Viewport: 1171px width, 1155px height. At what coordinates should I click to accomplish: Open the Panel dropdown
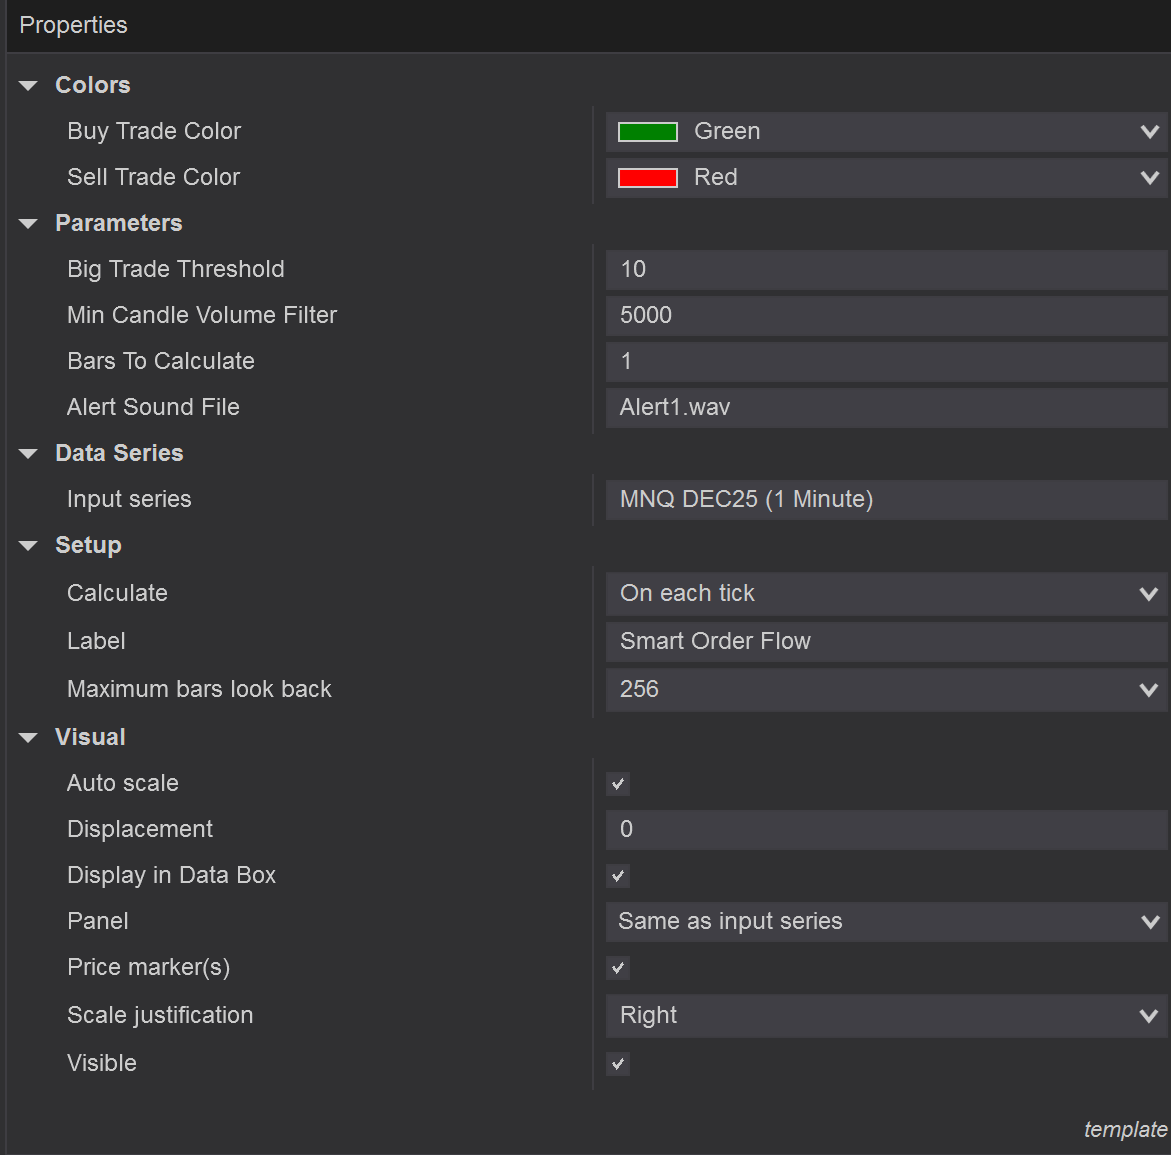pyautogui.click(x=1149, y=922)
